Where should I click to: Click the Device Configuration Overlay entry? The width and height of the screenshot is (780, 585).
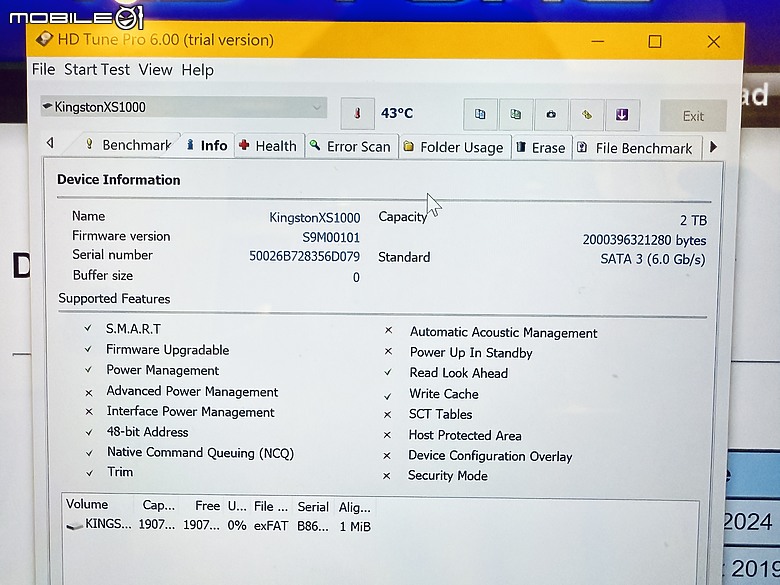(490, 456)
